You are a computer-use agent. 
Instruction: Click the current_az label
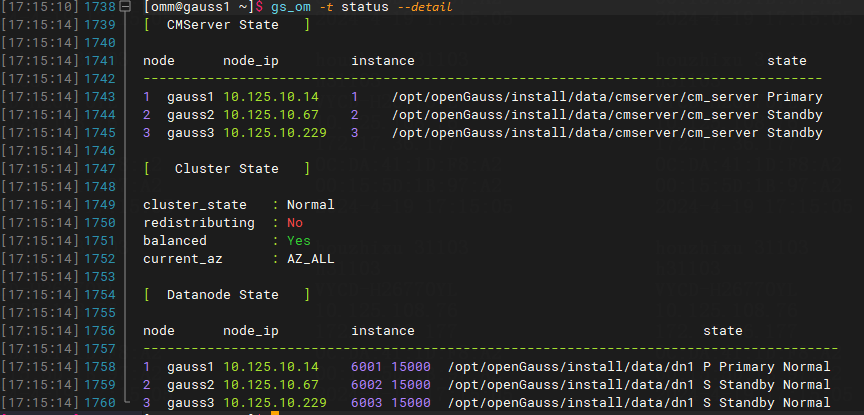click(183, 259)
